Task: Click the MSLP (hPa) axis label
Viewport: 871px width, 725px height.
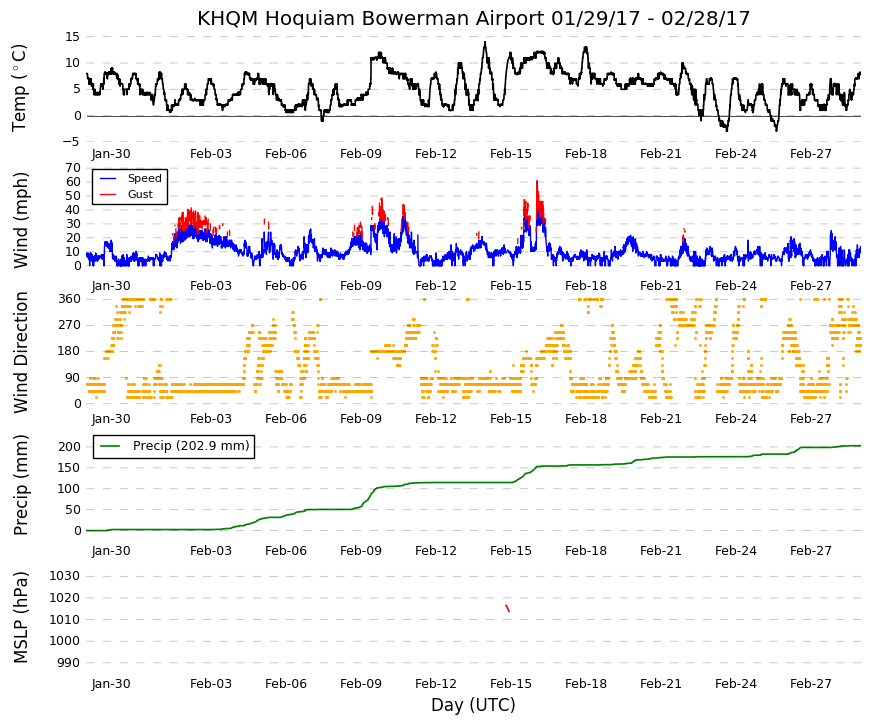Action: click(20, 618)
